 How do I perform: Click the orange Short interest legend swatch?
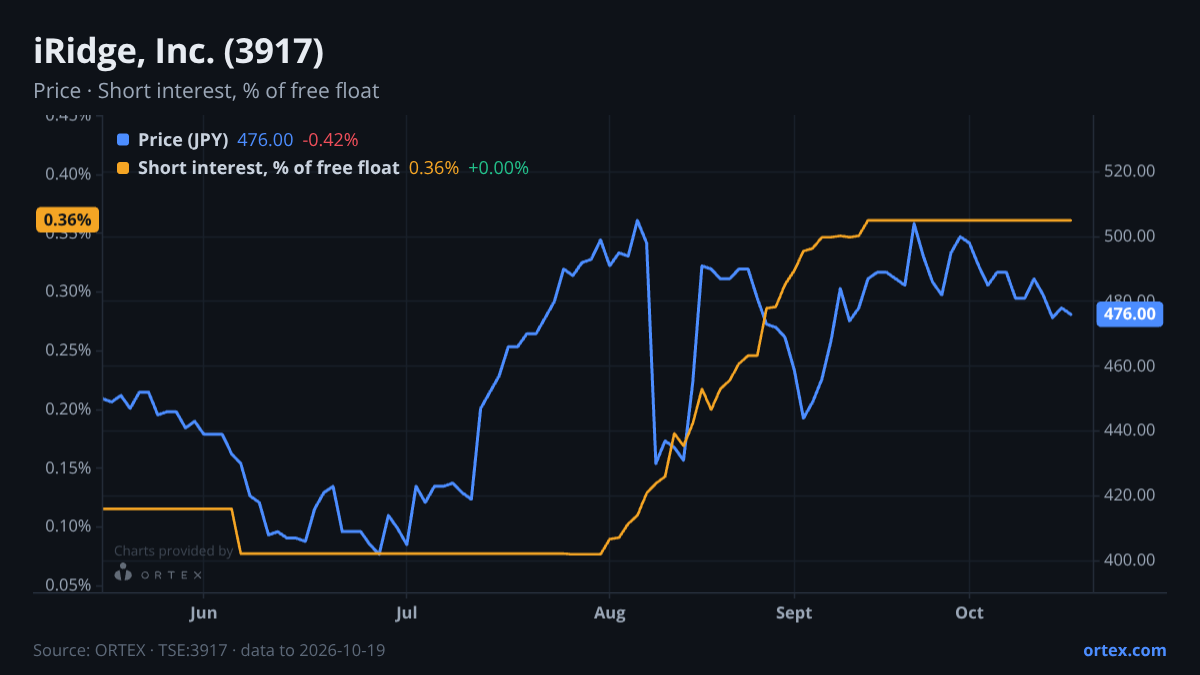[123, 168]
